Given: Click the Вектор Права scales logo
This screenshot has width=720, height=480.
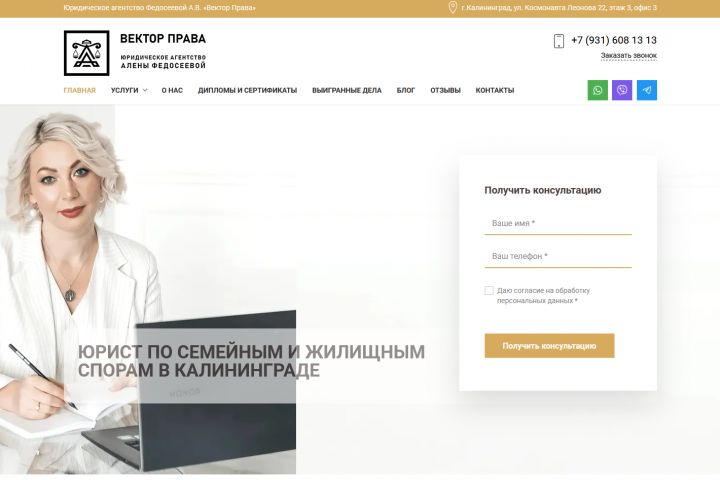Looking at the screenshot, I should 86,53.
